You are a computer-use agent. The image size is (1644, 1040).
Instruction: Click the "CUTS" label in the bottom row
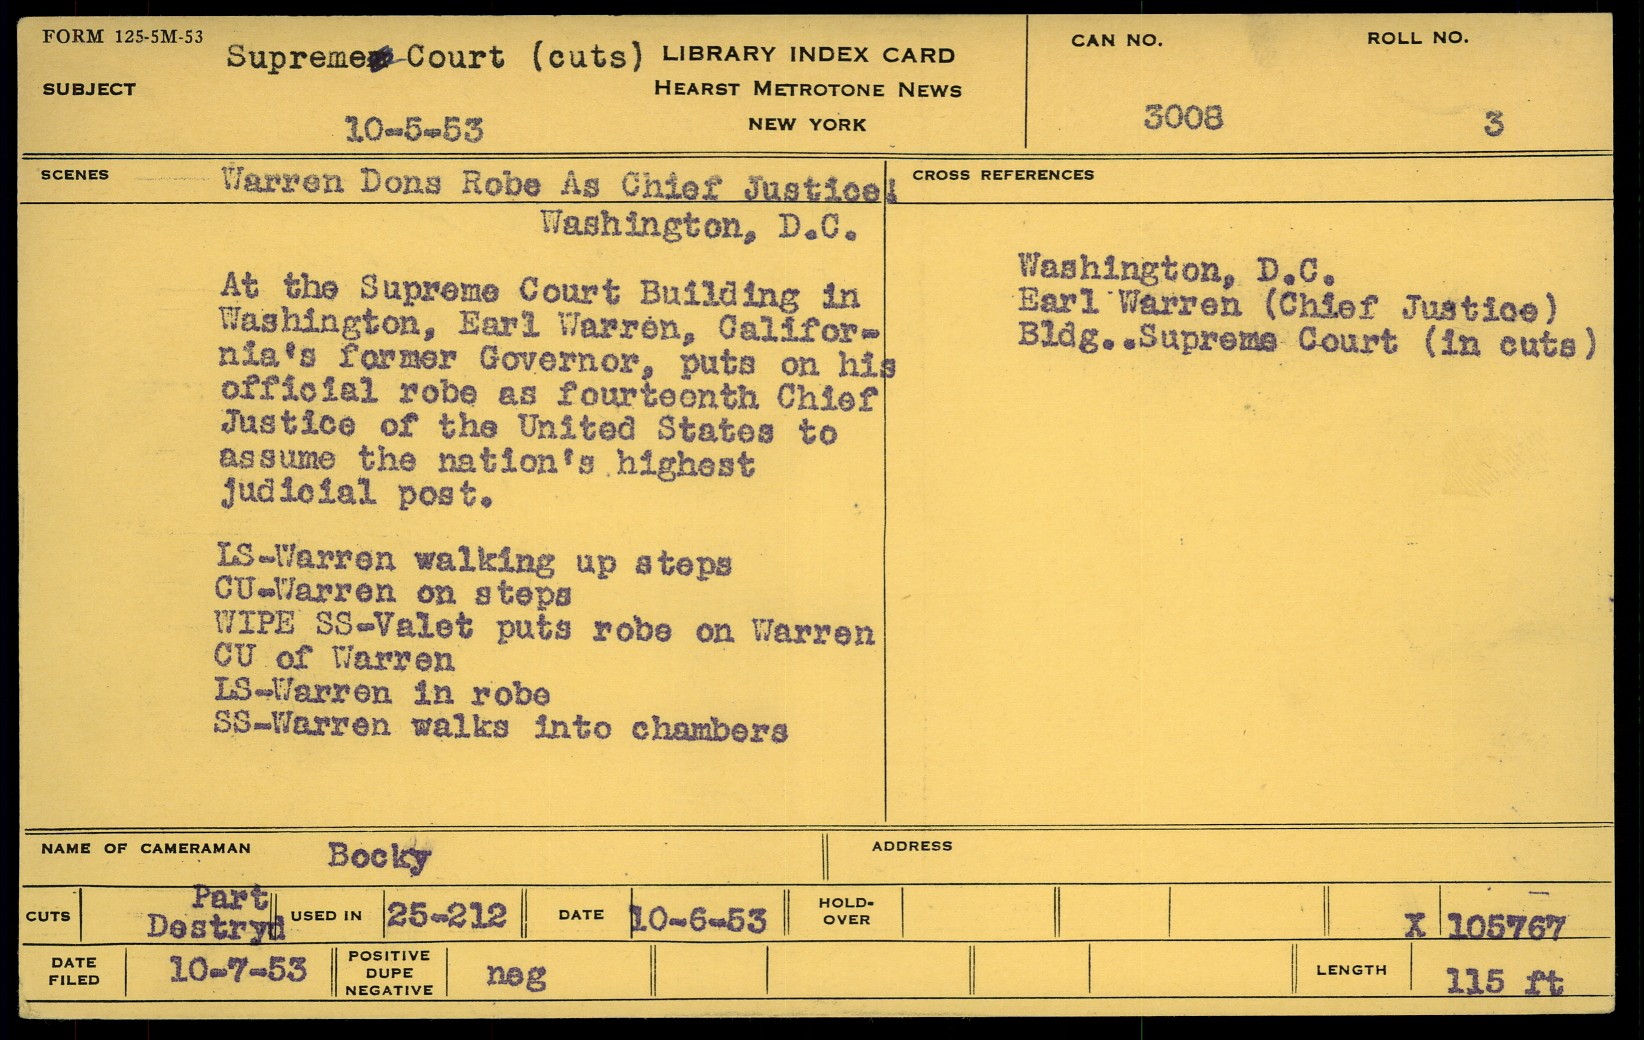click(x=48, y=916)
